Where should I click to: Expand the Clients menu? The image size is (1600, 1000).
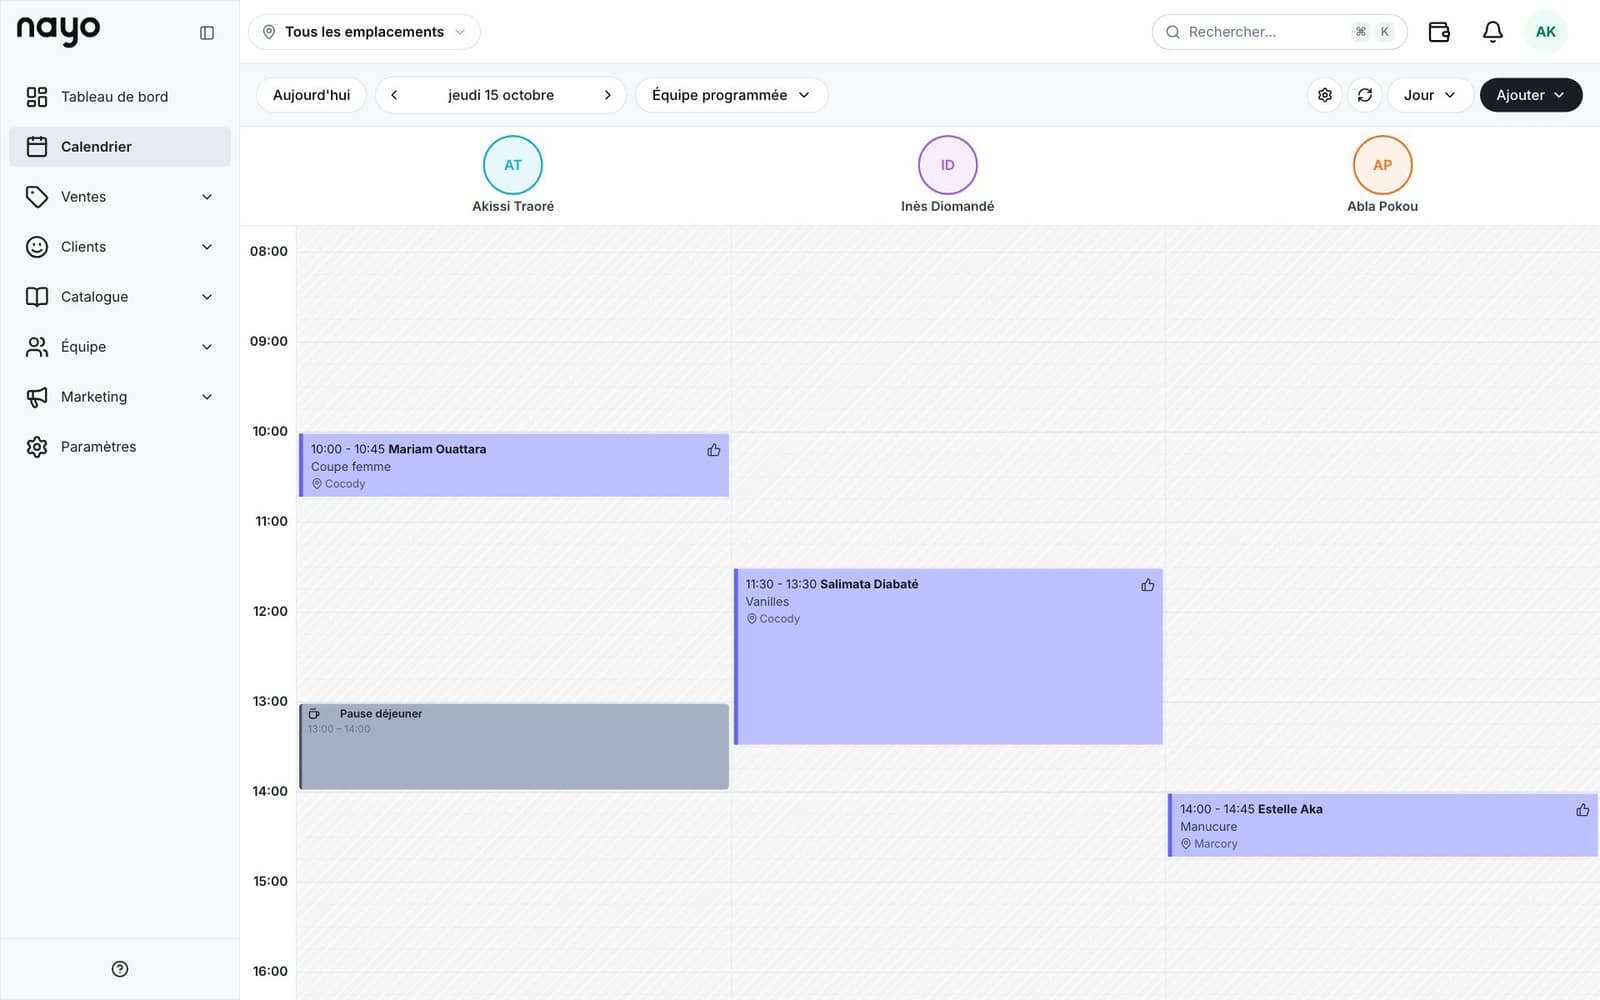tap(120, 247)
